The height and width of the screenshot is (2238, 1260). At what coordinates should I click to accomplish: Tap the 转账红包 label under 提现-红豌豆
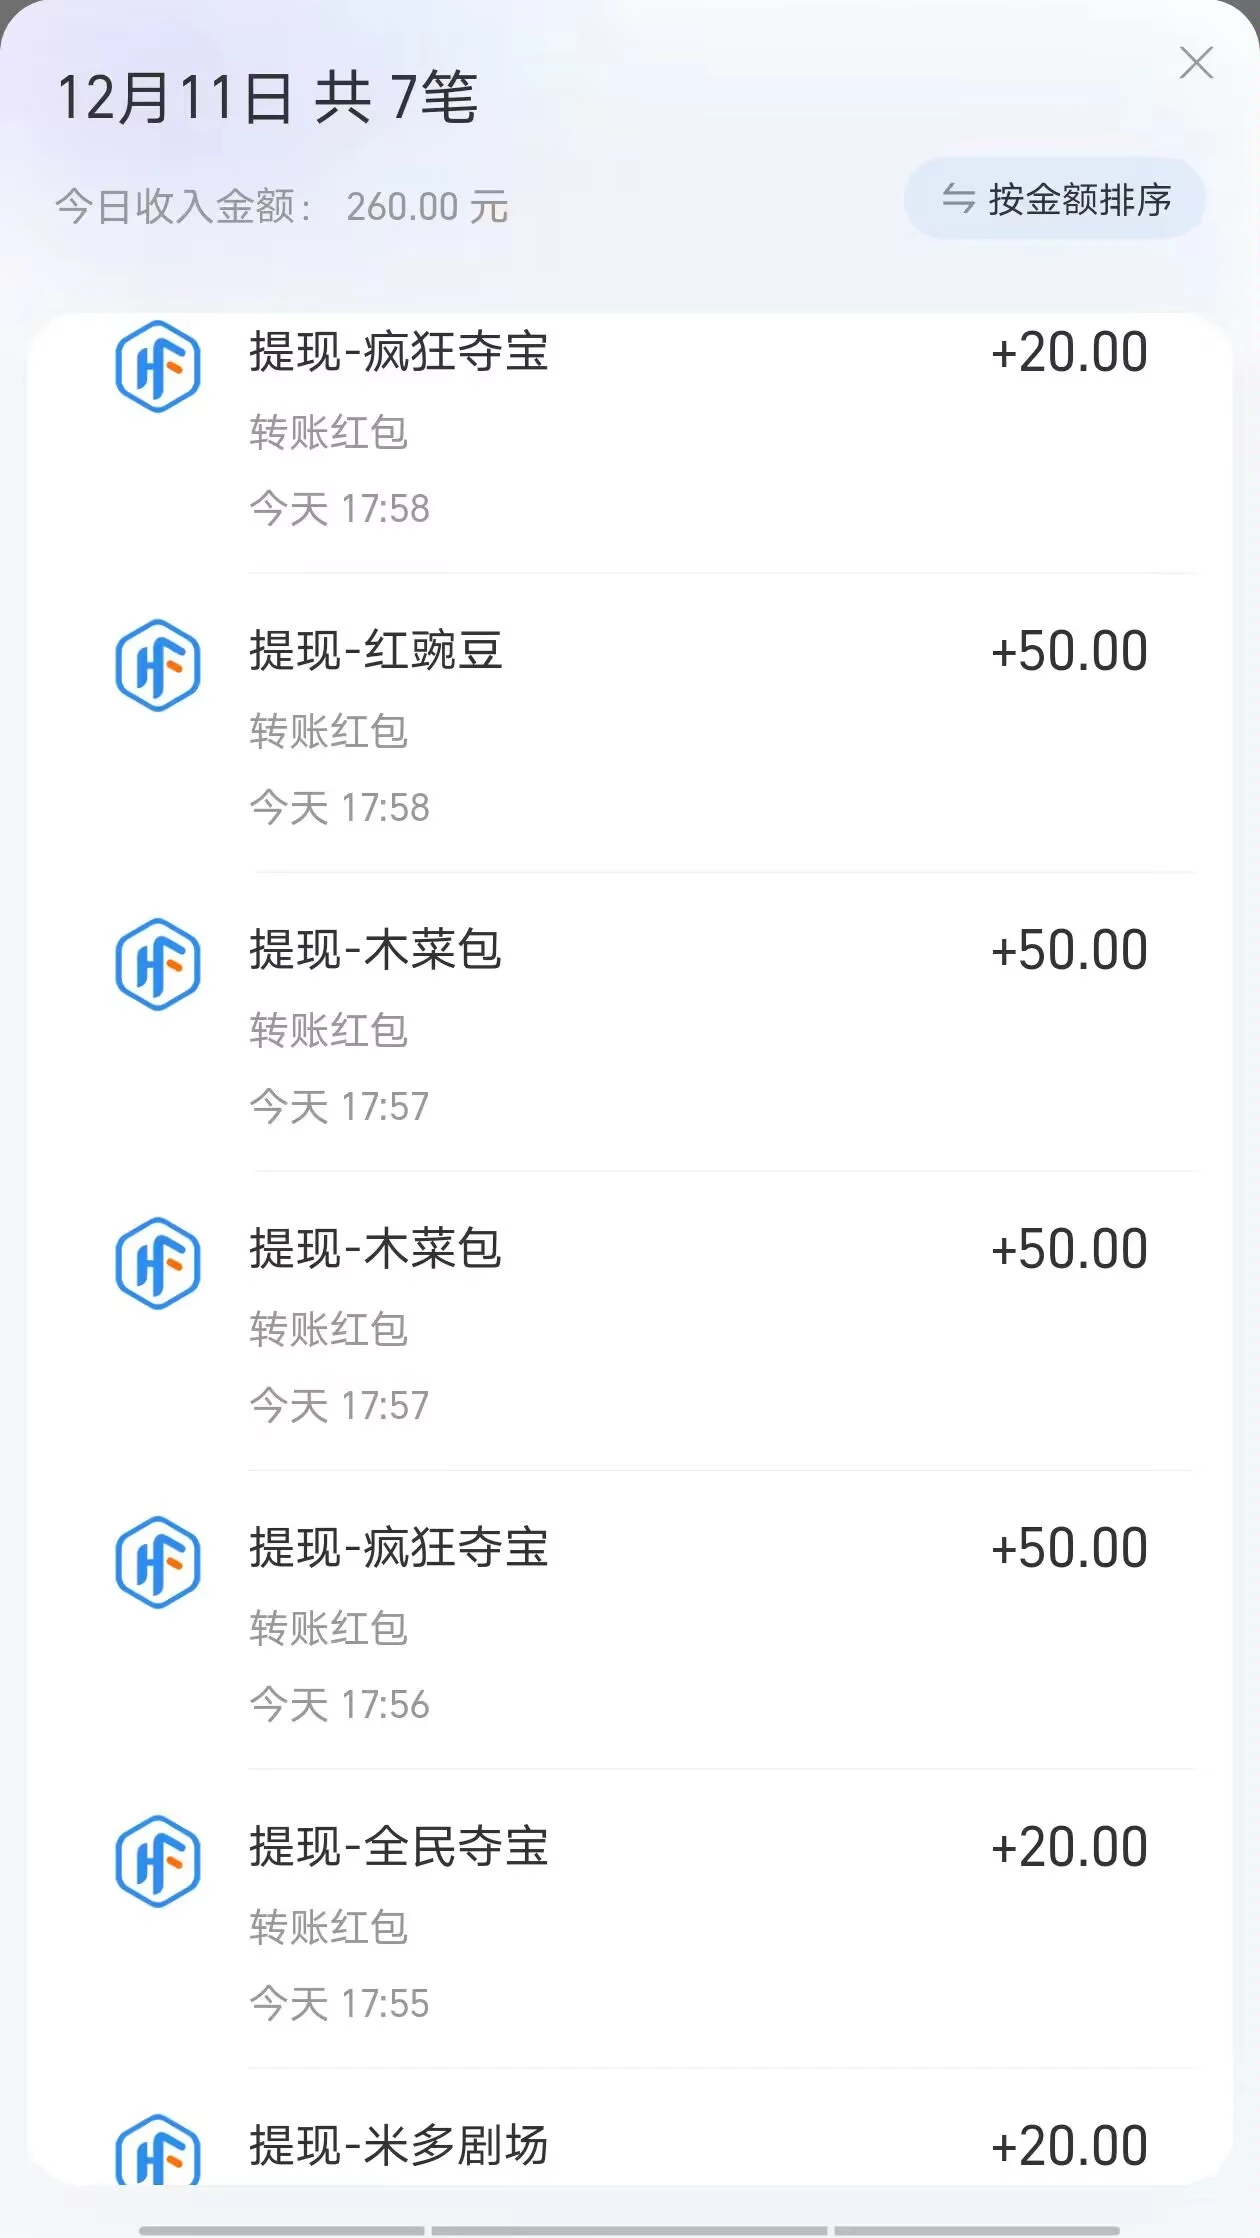(329, 732)
